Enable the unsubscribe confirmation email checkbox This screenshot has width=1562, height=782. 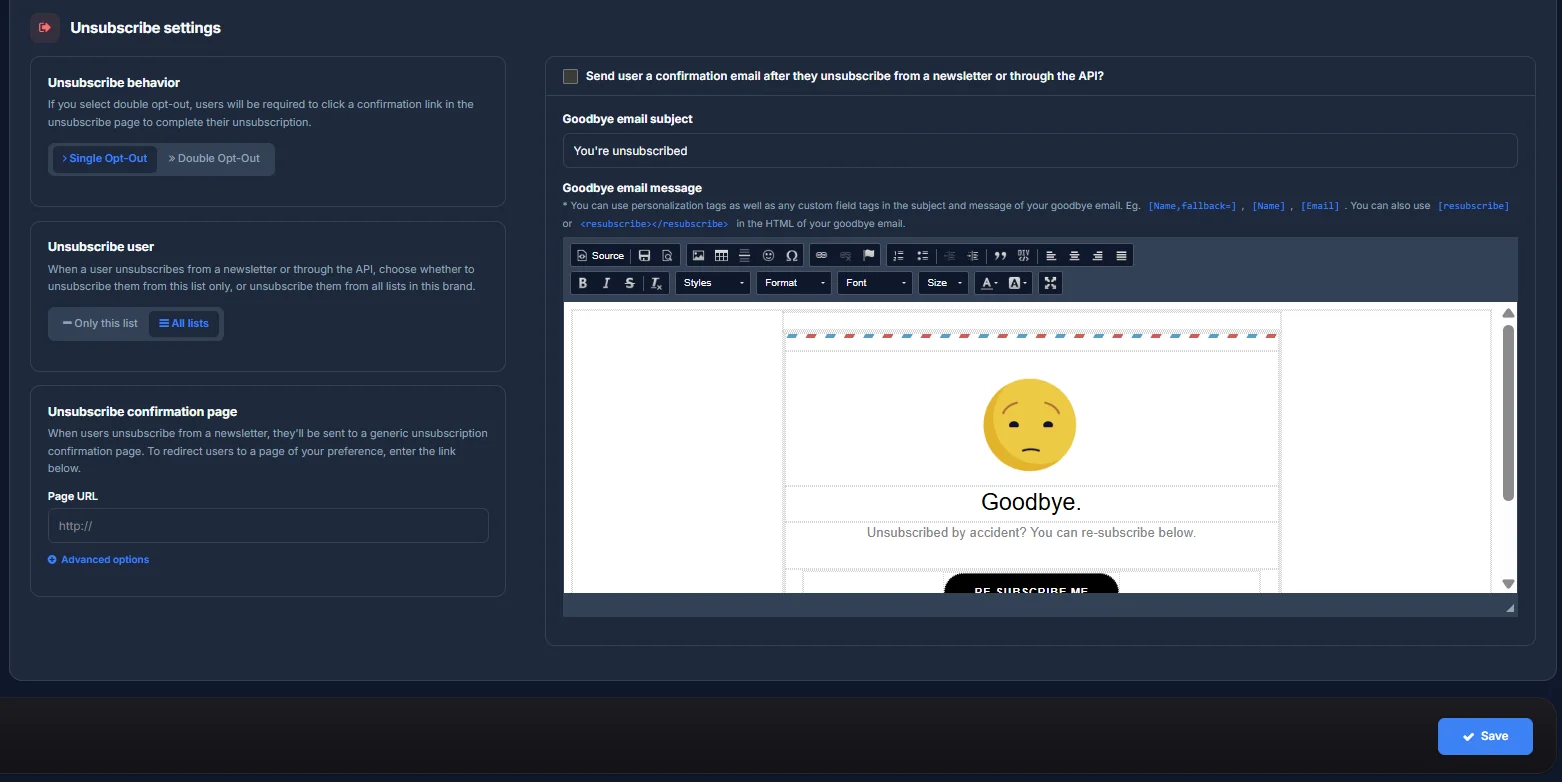tap(570, 76)
